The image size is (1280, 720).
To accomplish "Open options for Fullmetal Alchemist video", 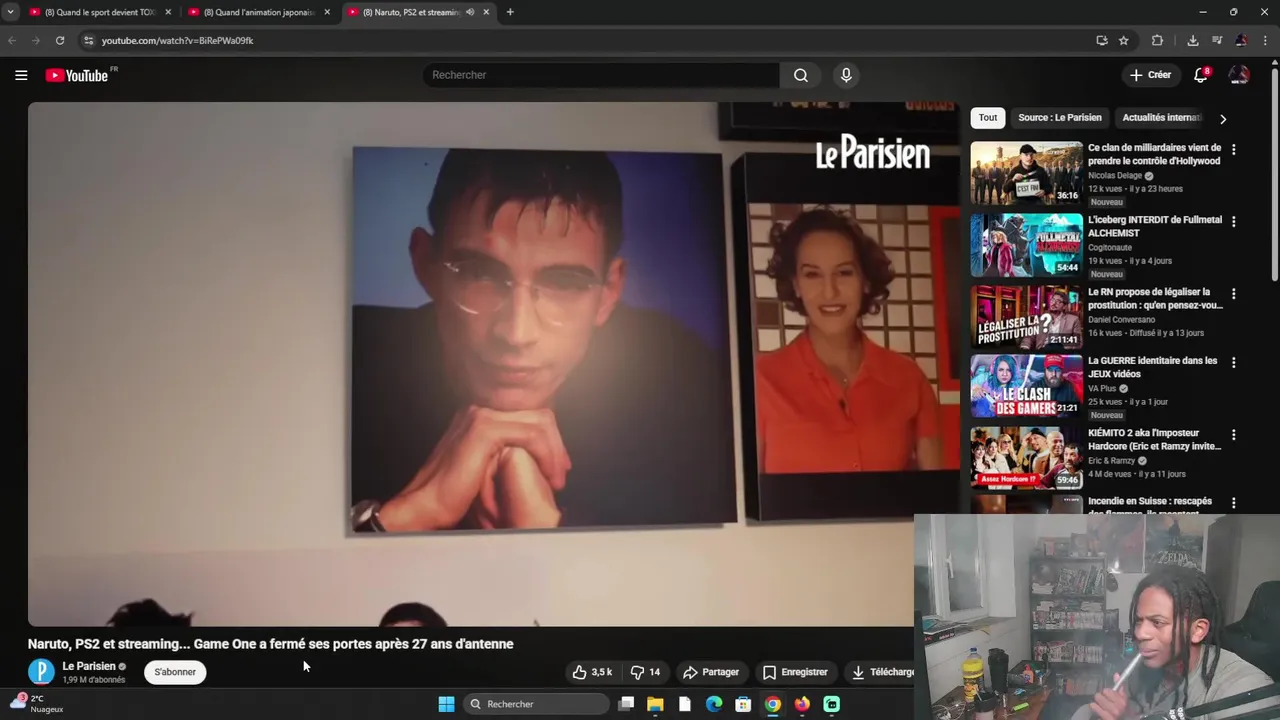I will tap(1233, 221).
